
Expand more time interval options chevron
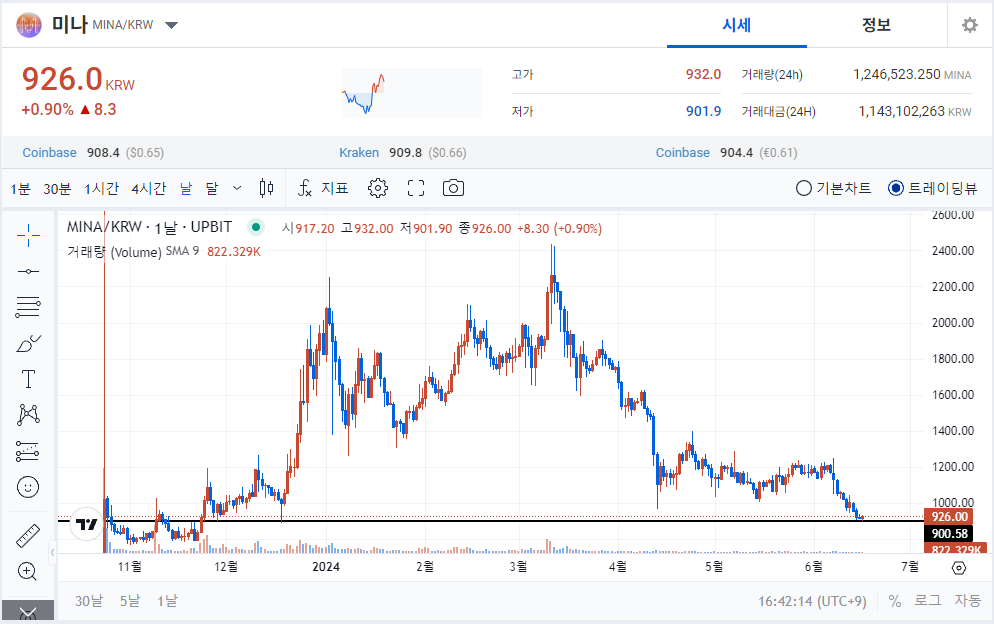[x=237, y=188]
